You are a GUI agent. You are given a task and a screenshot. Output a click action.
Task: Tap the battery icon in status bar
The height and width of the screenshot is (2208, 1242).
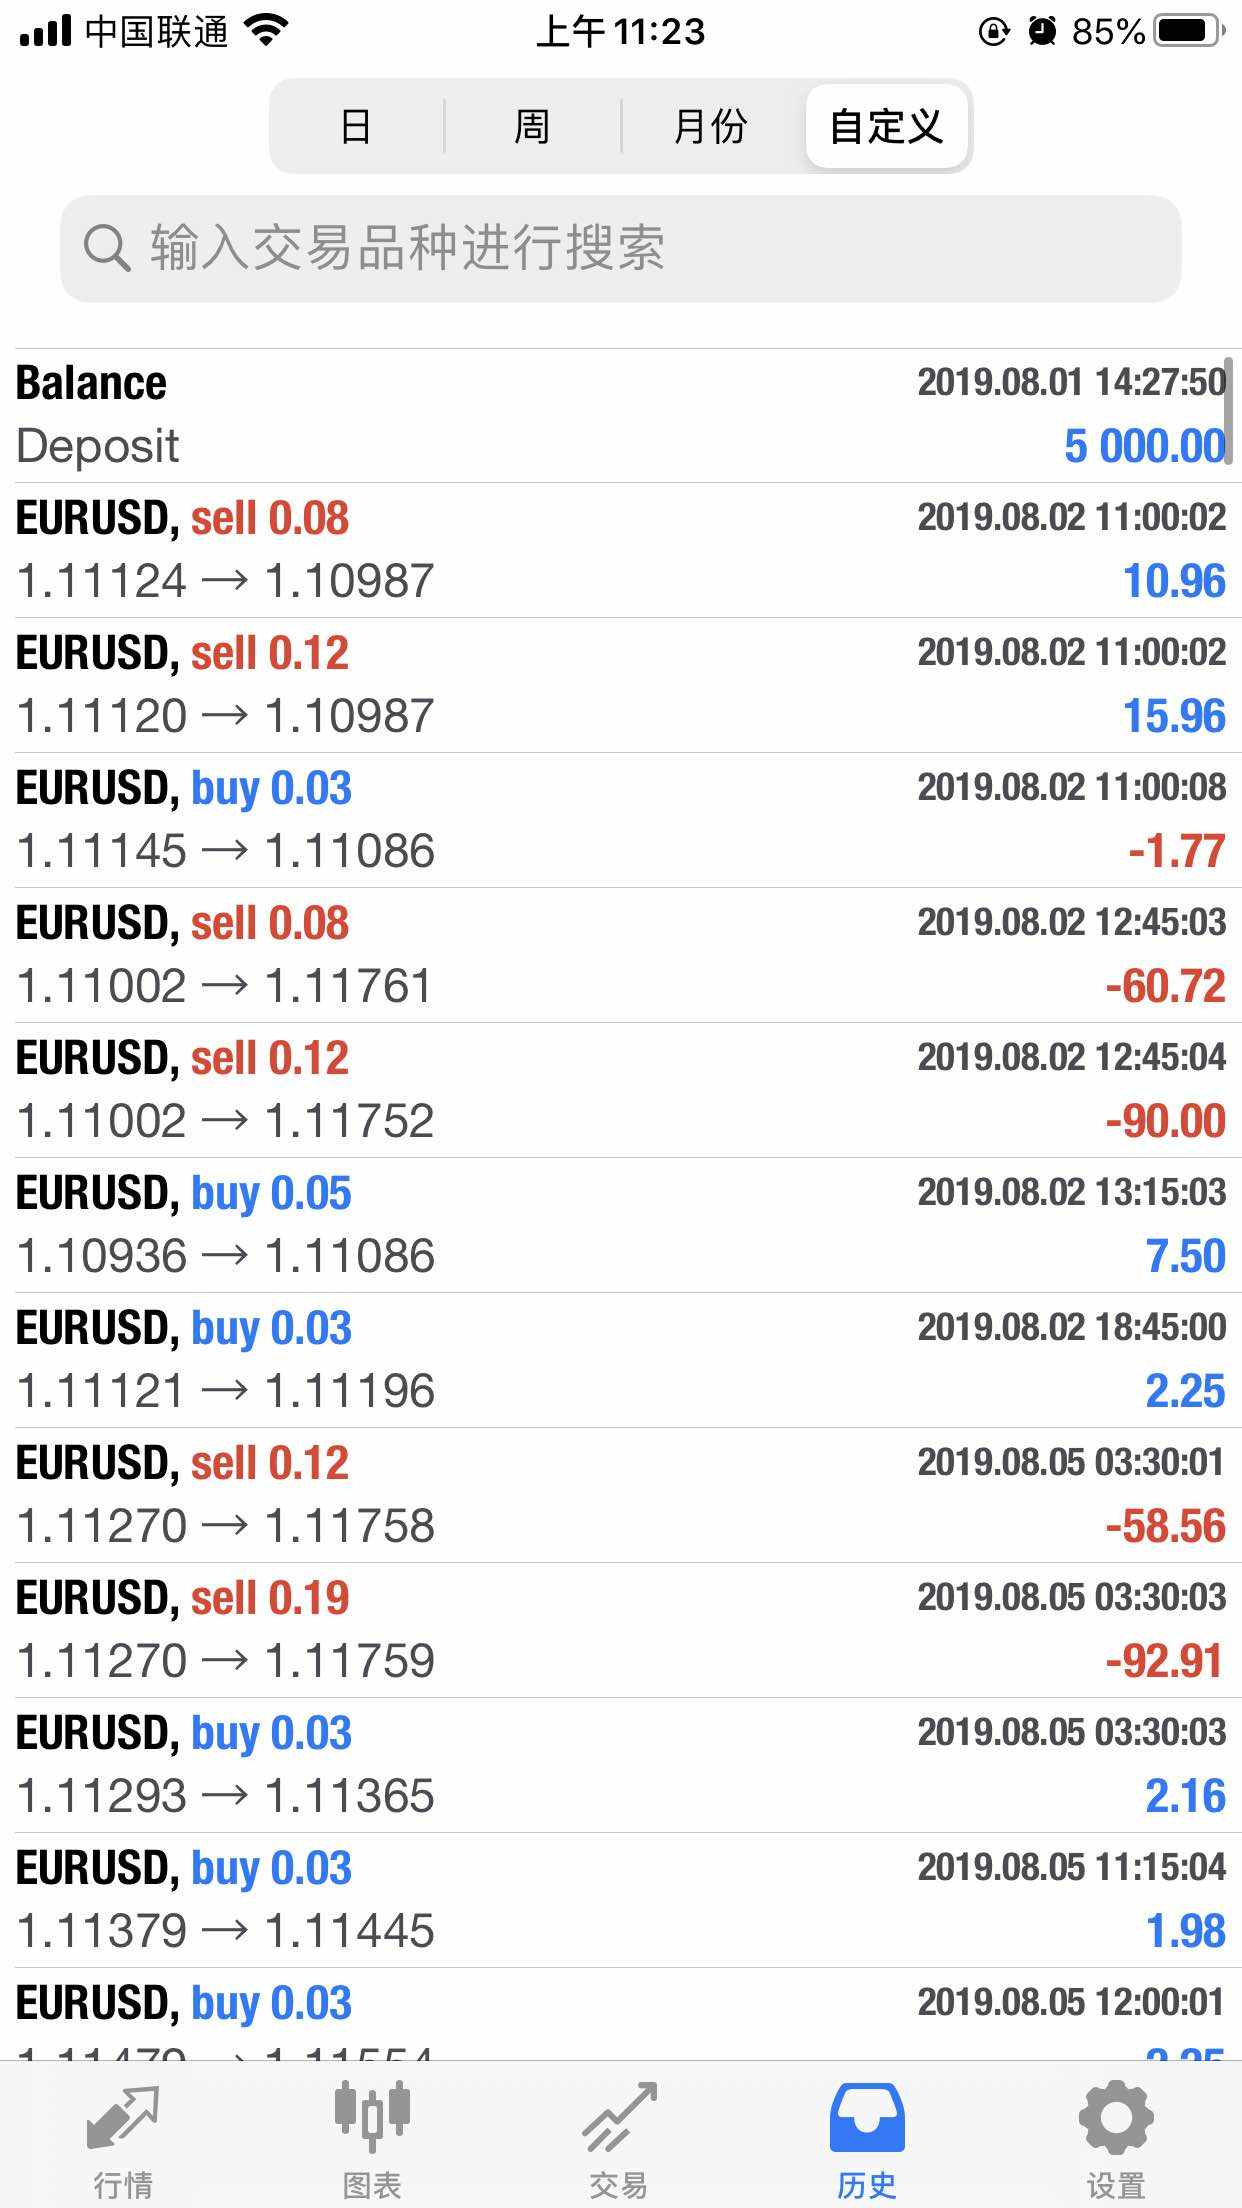point(1189,32)
